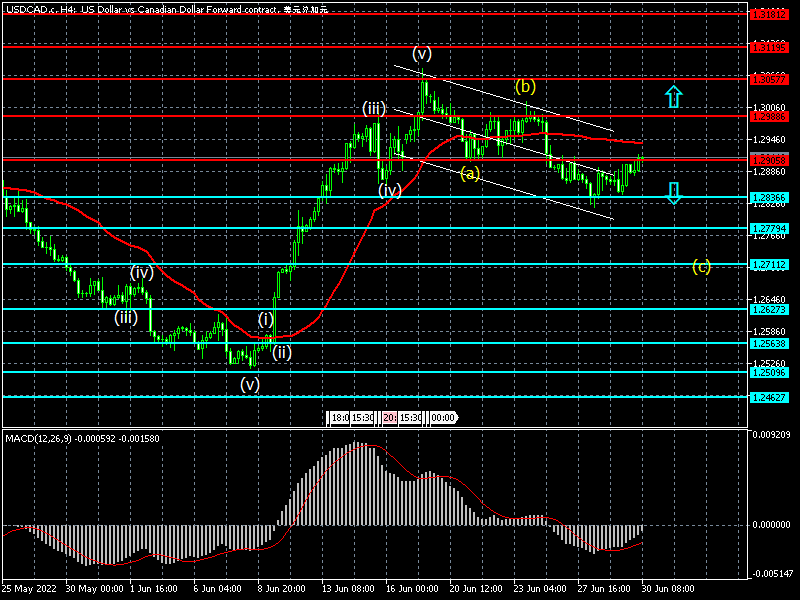Screen dimensions: 800x600
Task: Click the 1.26460 price axis value
Action: (769, 299)
